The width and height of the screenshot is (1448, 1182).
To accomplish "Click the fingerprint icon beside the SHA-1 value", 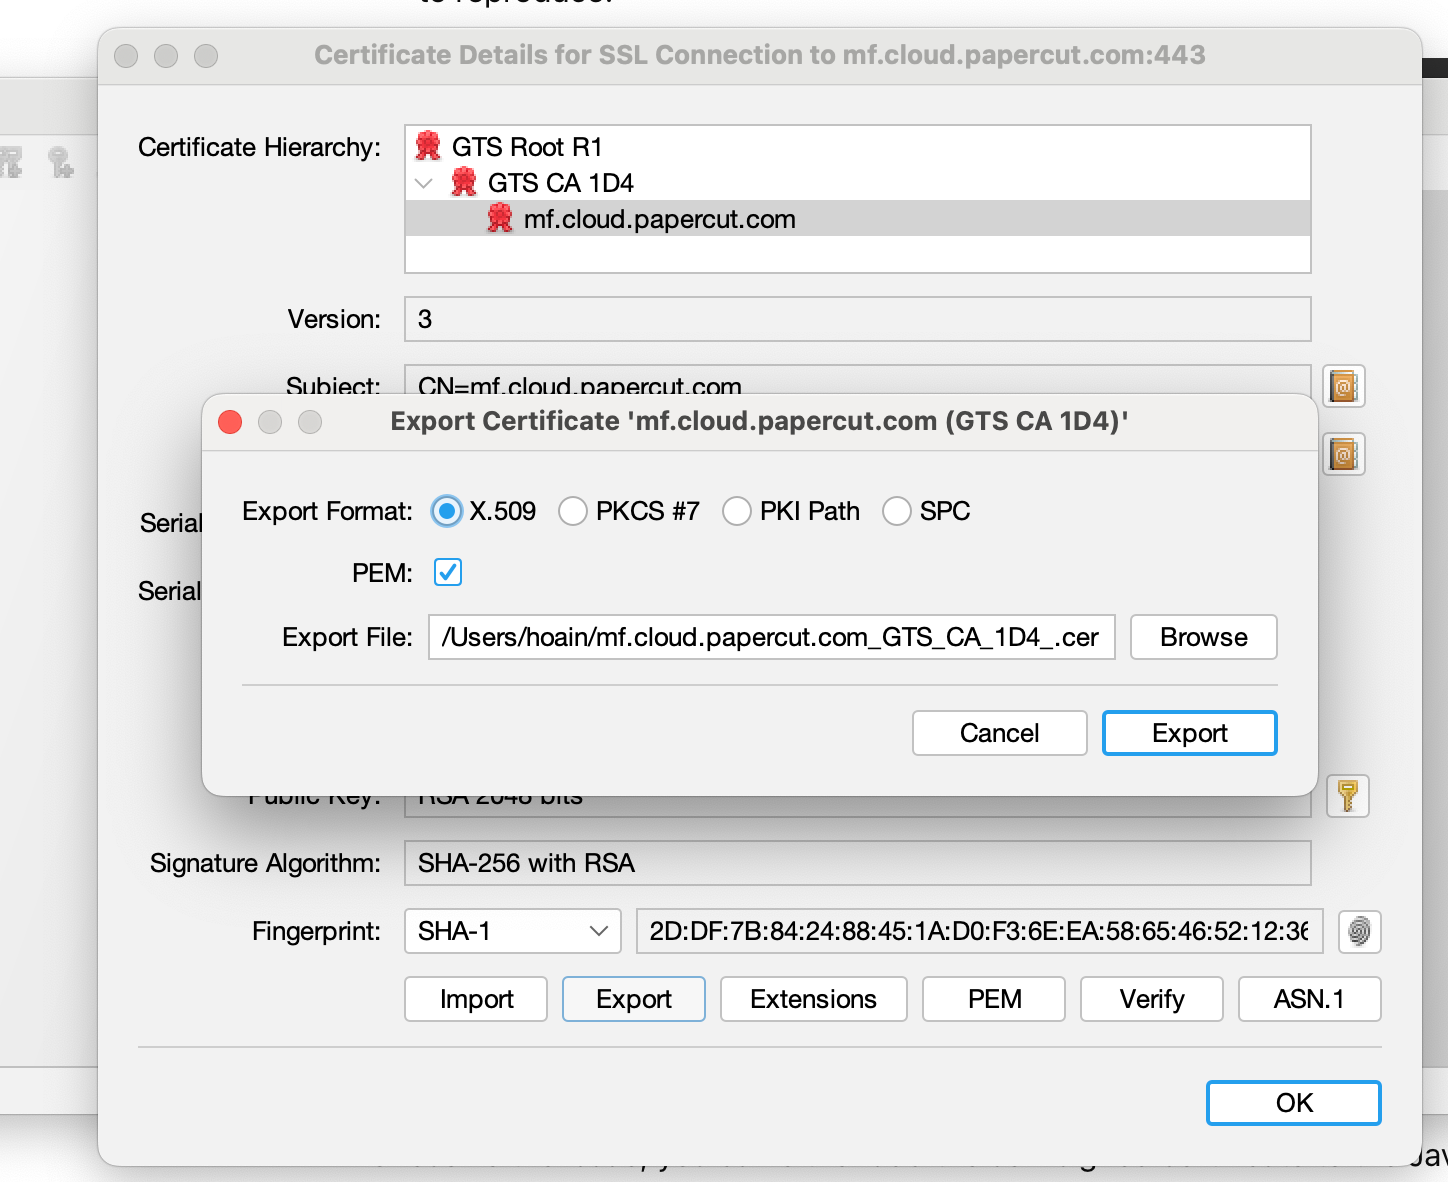I will (1359, 932).
